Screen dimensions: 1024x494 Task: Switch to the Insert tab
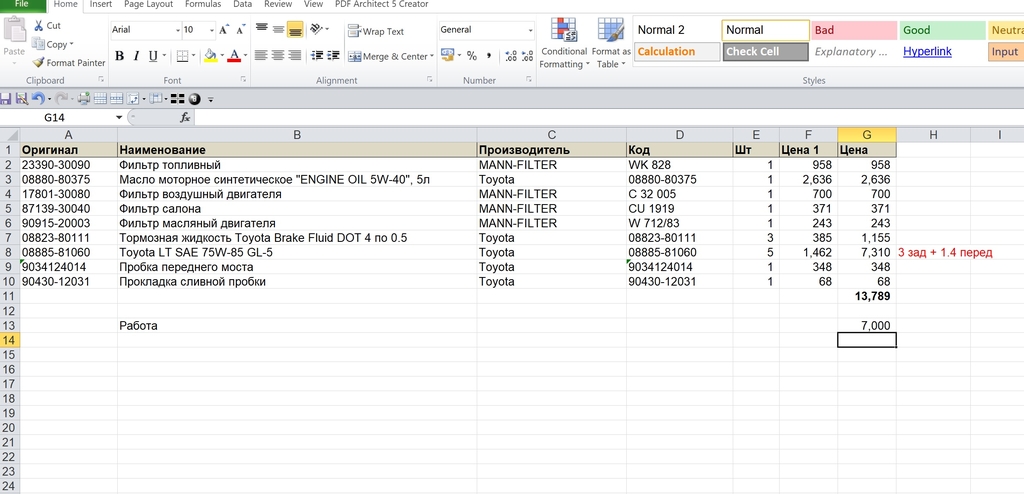[x=101, y=5]
